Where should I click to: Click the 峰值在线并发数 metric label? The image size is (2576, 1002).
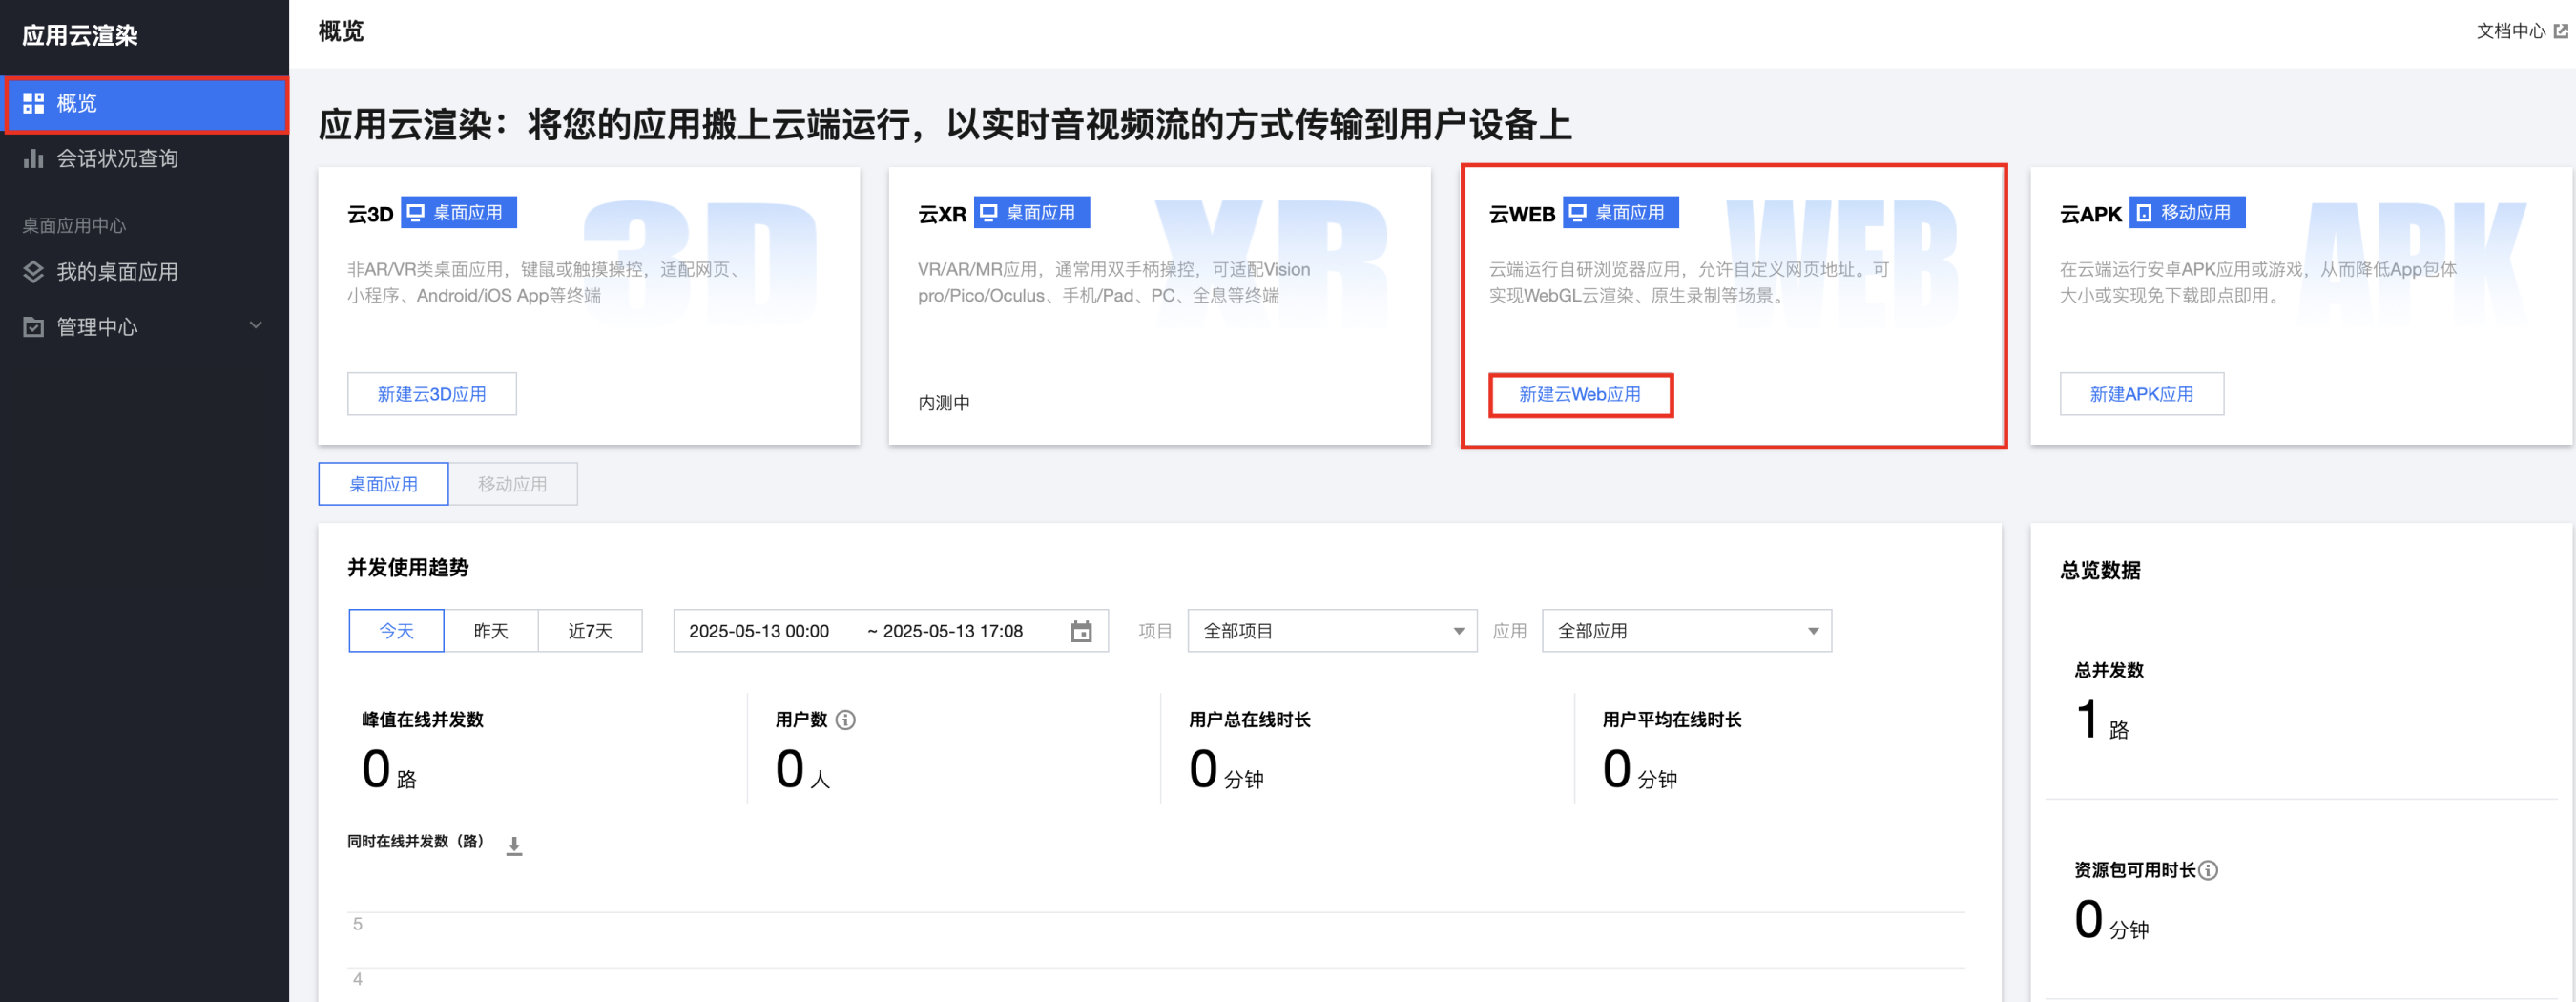tap(422, 719)
